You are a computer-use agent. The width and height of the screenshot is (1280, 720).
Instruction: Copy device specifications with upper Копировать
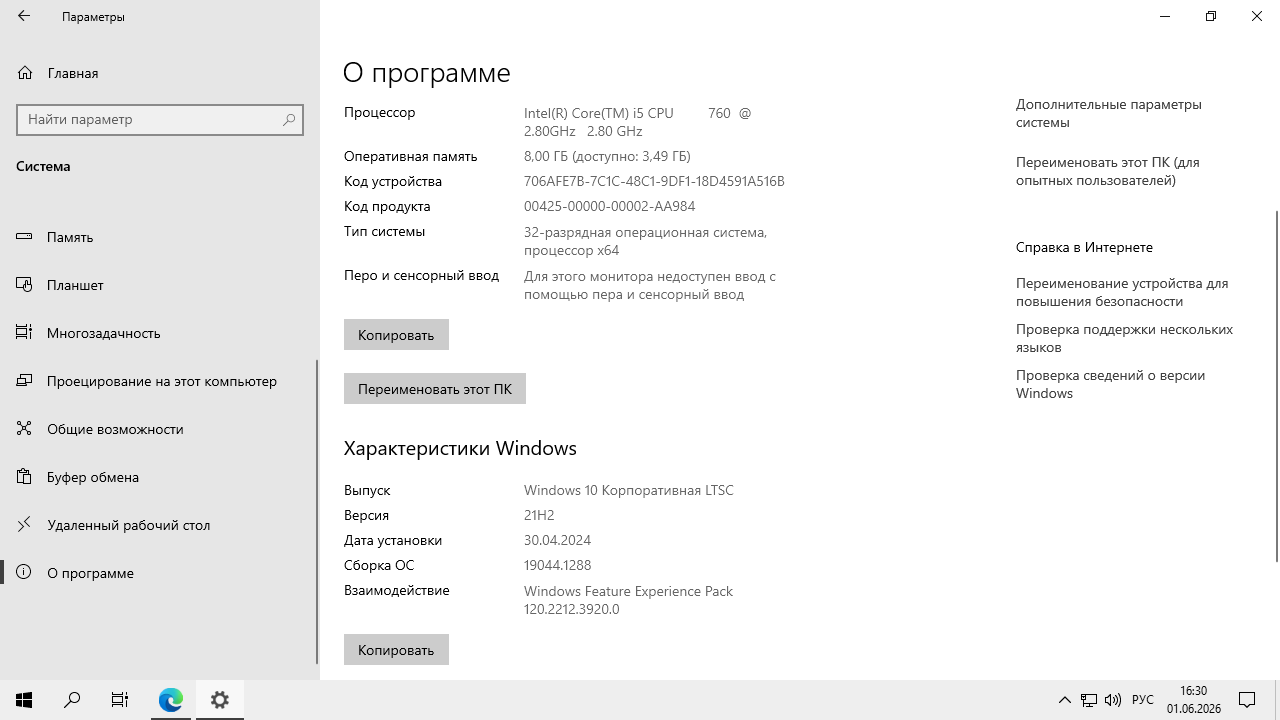tap(396, 335)
